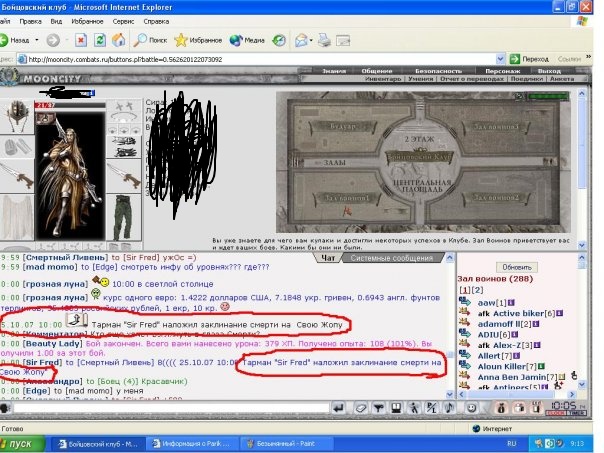This screenshot has width=604, height=453.
Task: Go to user list page [2]
Action: click(477, 290)
